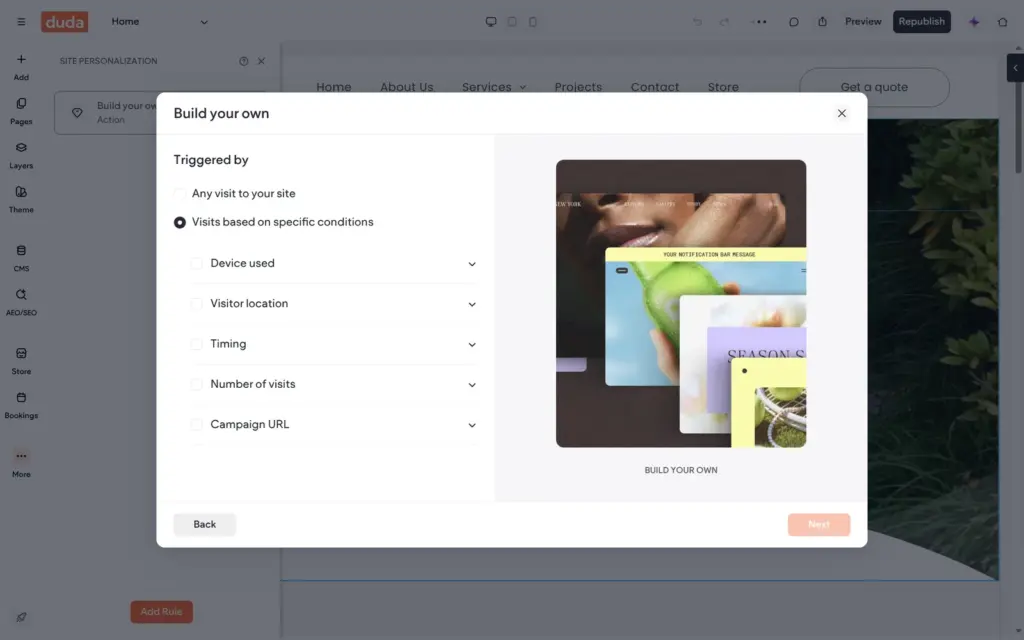Check the Device used checkbox
This screenshot has width=1024, height=640.
coord(196,263)
